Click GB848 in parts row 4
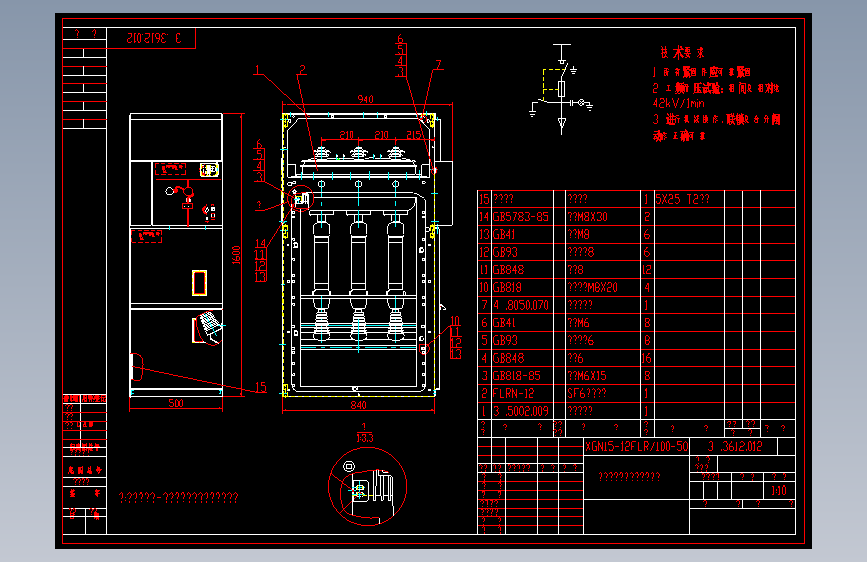 click(x=508, y=358)
